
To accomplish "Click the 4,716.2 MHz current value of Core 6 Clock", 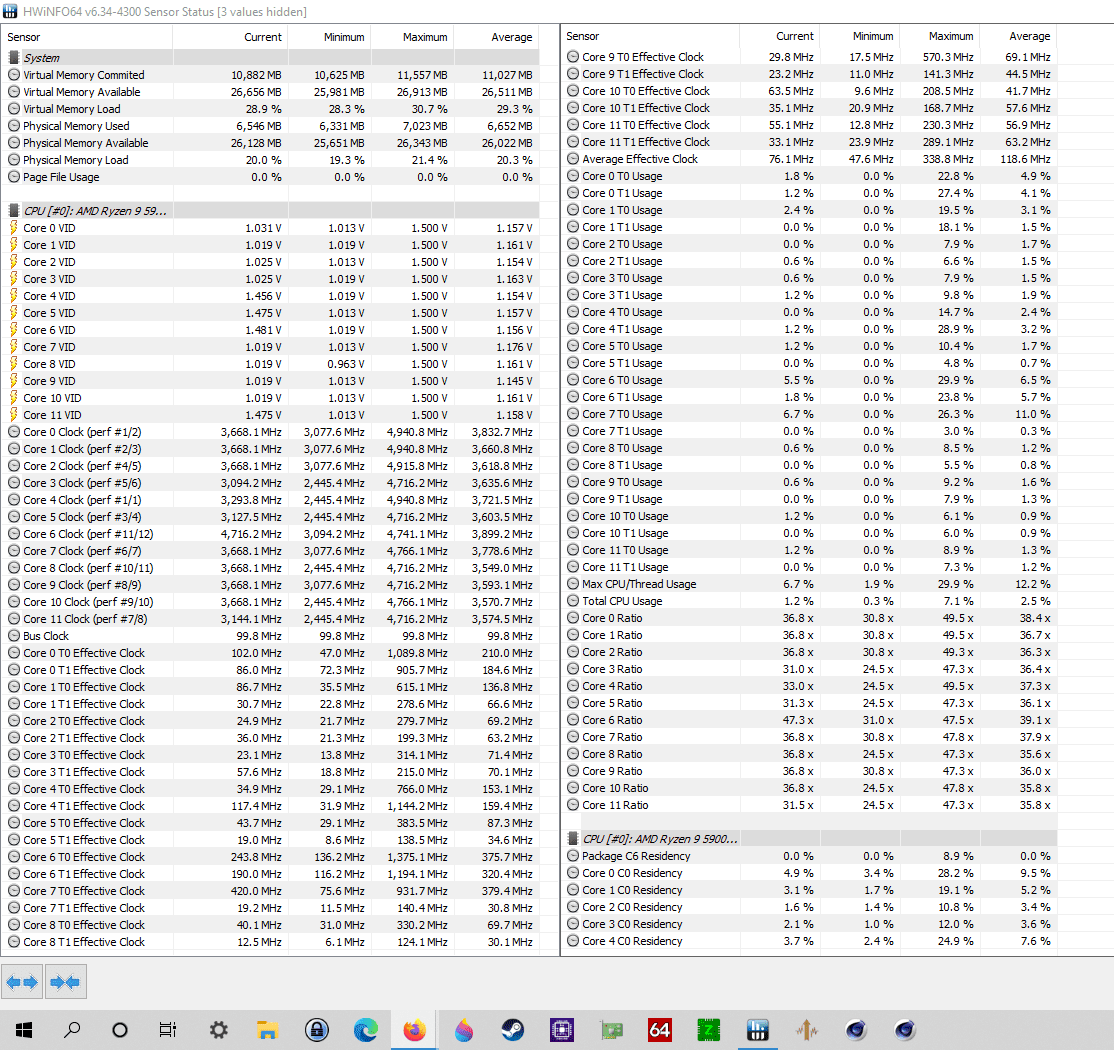I will 251,534.
